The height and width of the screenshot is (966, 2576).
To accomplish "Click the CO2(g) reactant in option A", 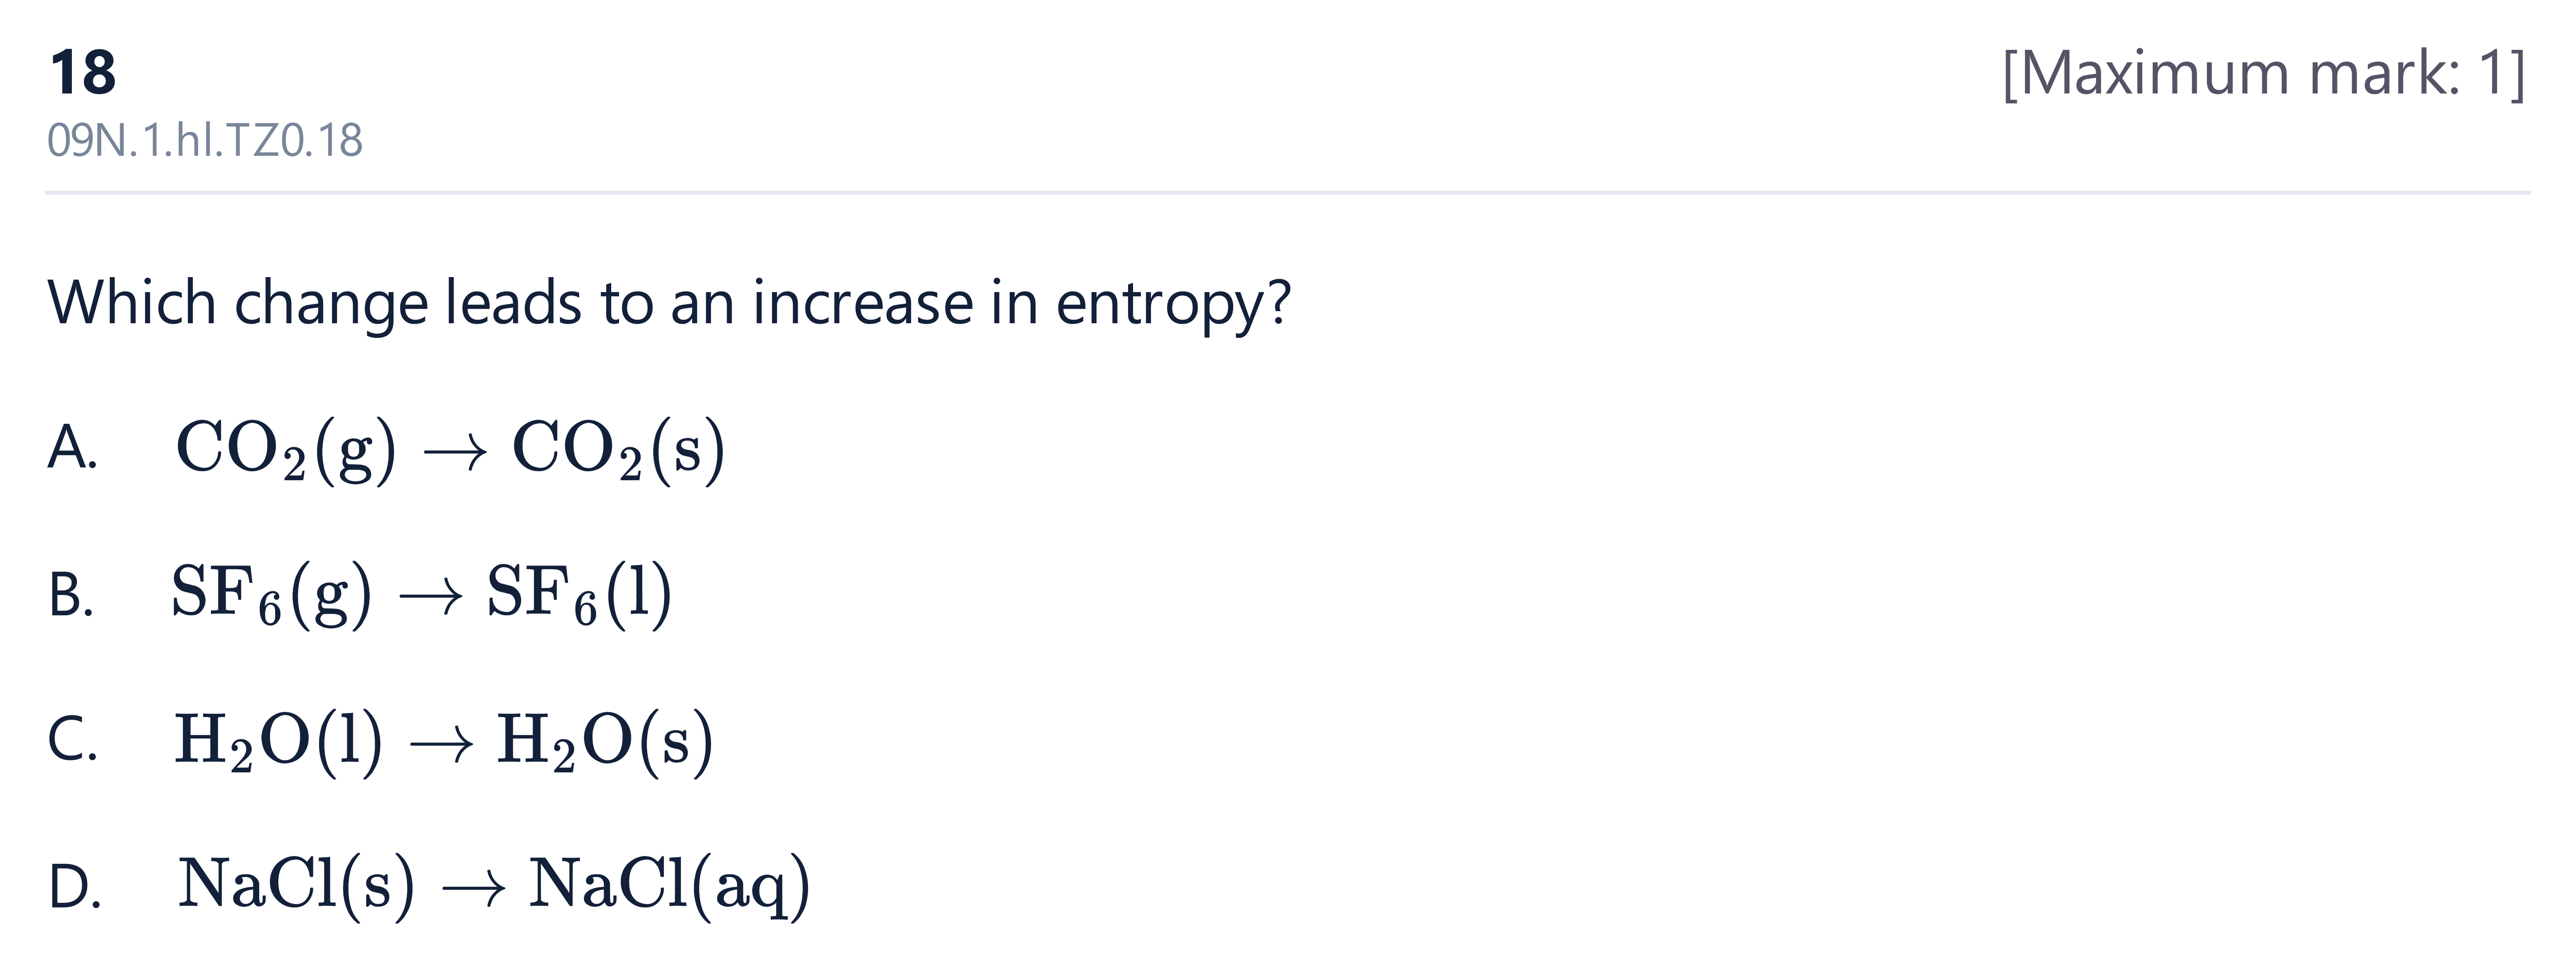I will click(x=286, y=449).
